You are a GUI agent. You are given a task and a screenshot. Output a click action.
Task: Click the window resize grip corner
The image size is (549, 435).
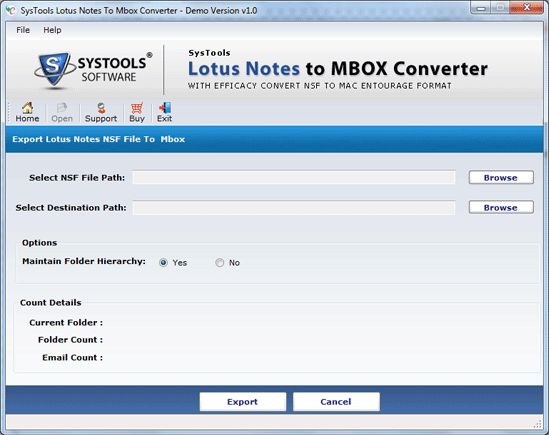538,424
